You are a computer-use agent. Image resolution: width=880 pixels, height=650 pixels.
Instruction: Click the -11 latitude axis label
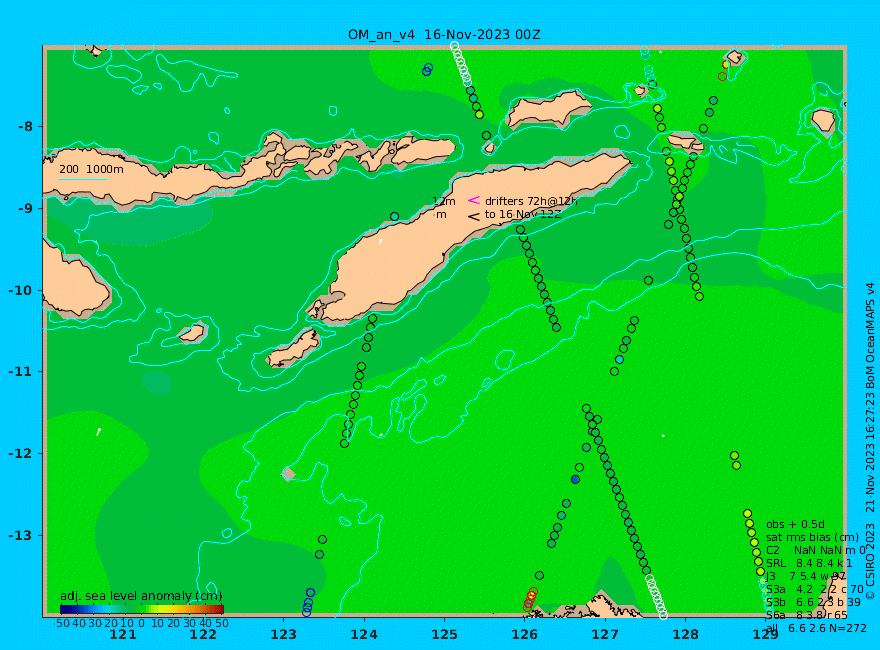pos(21,372)
